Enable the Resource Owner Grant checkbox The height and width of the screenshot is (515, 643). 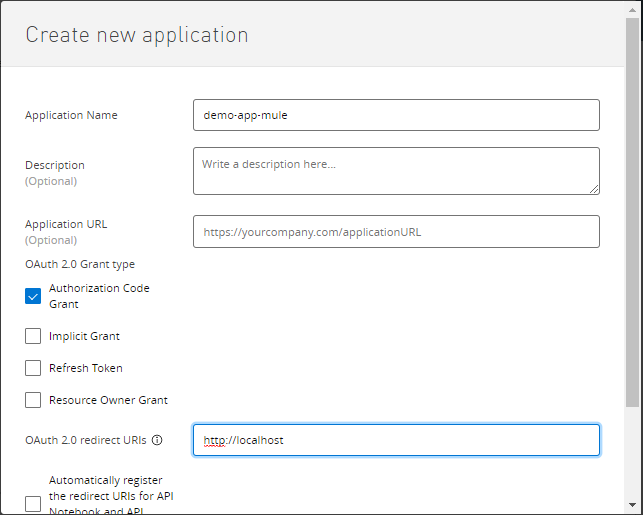pos(33,400)
